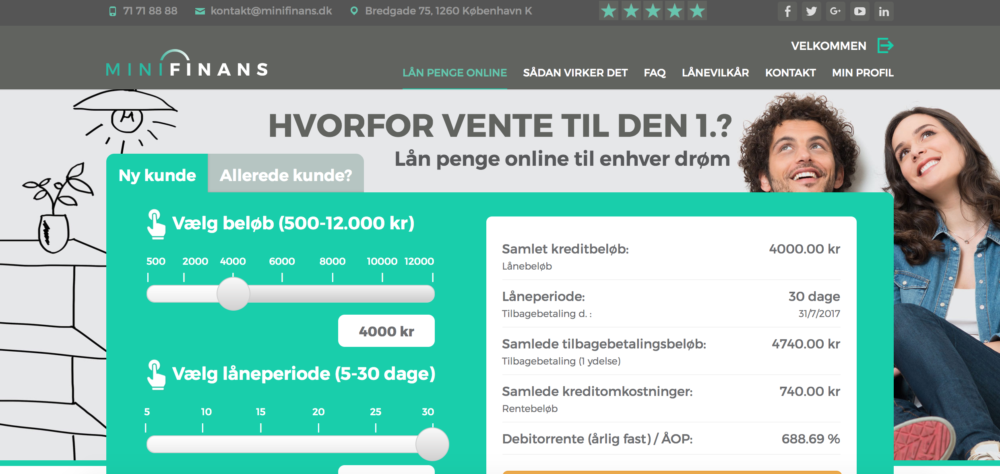1000x474 pixels.
Task: Switch to the Allerede kunde? tab
Action: 286,175
